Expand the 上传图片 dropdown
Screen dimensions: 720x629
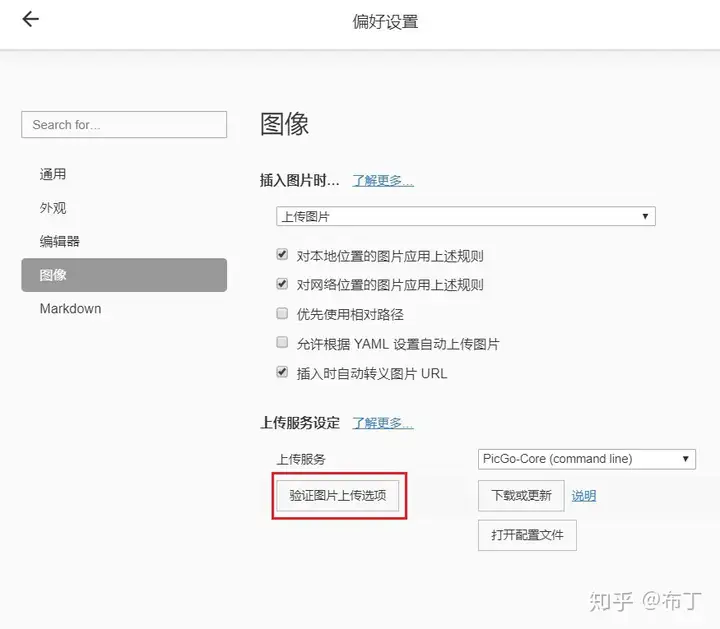coord(466,216)
